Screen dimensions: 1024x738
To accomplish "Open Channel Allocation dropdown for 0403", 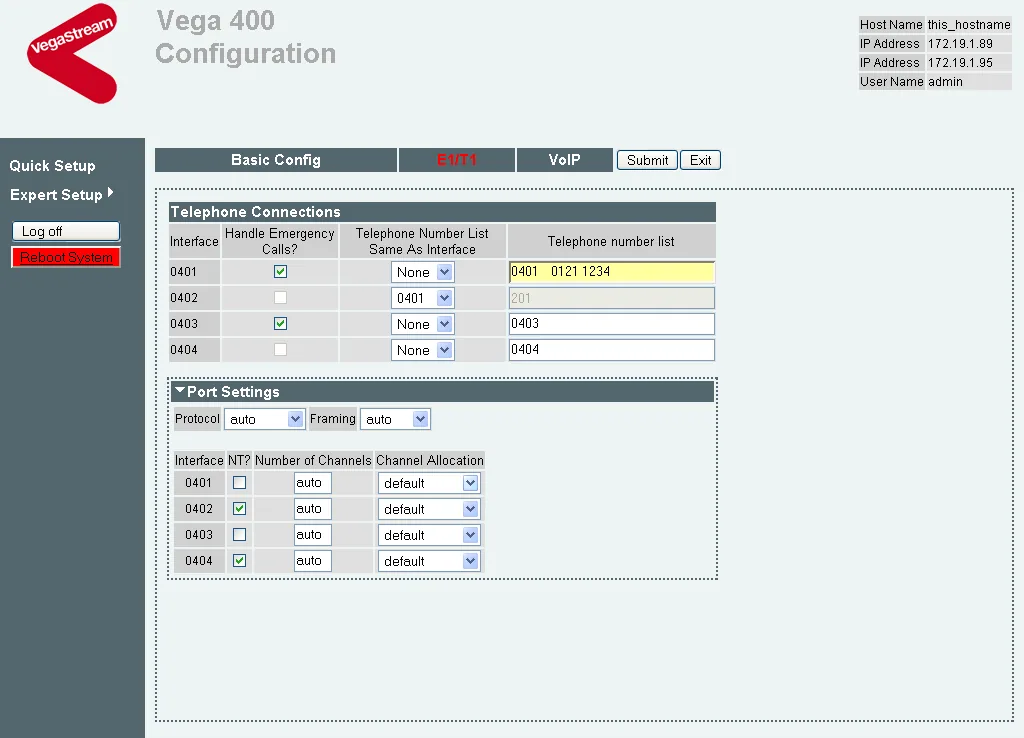I will [428, 536].
